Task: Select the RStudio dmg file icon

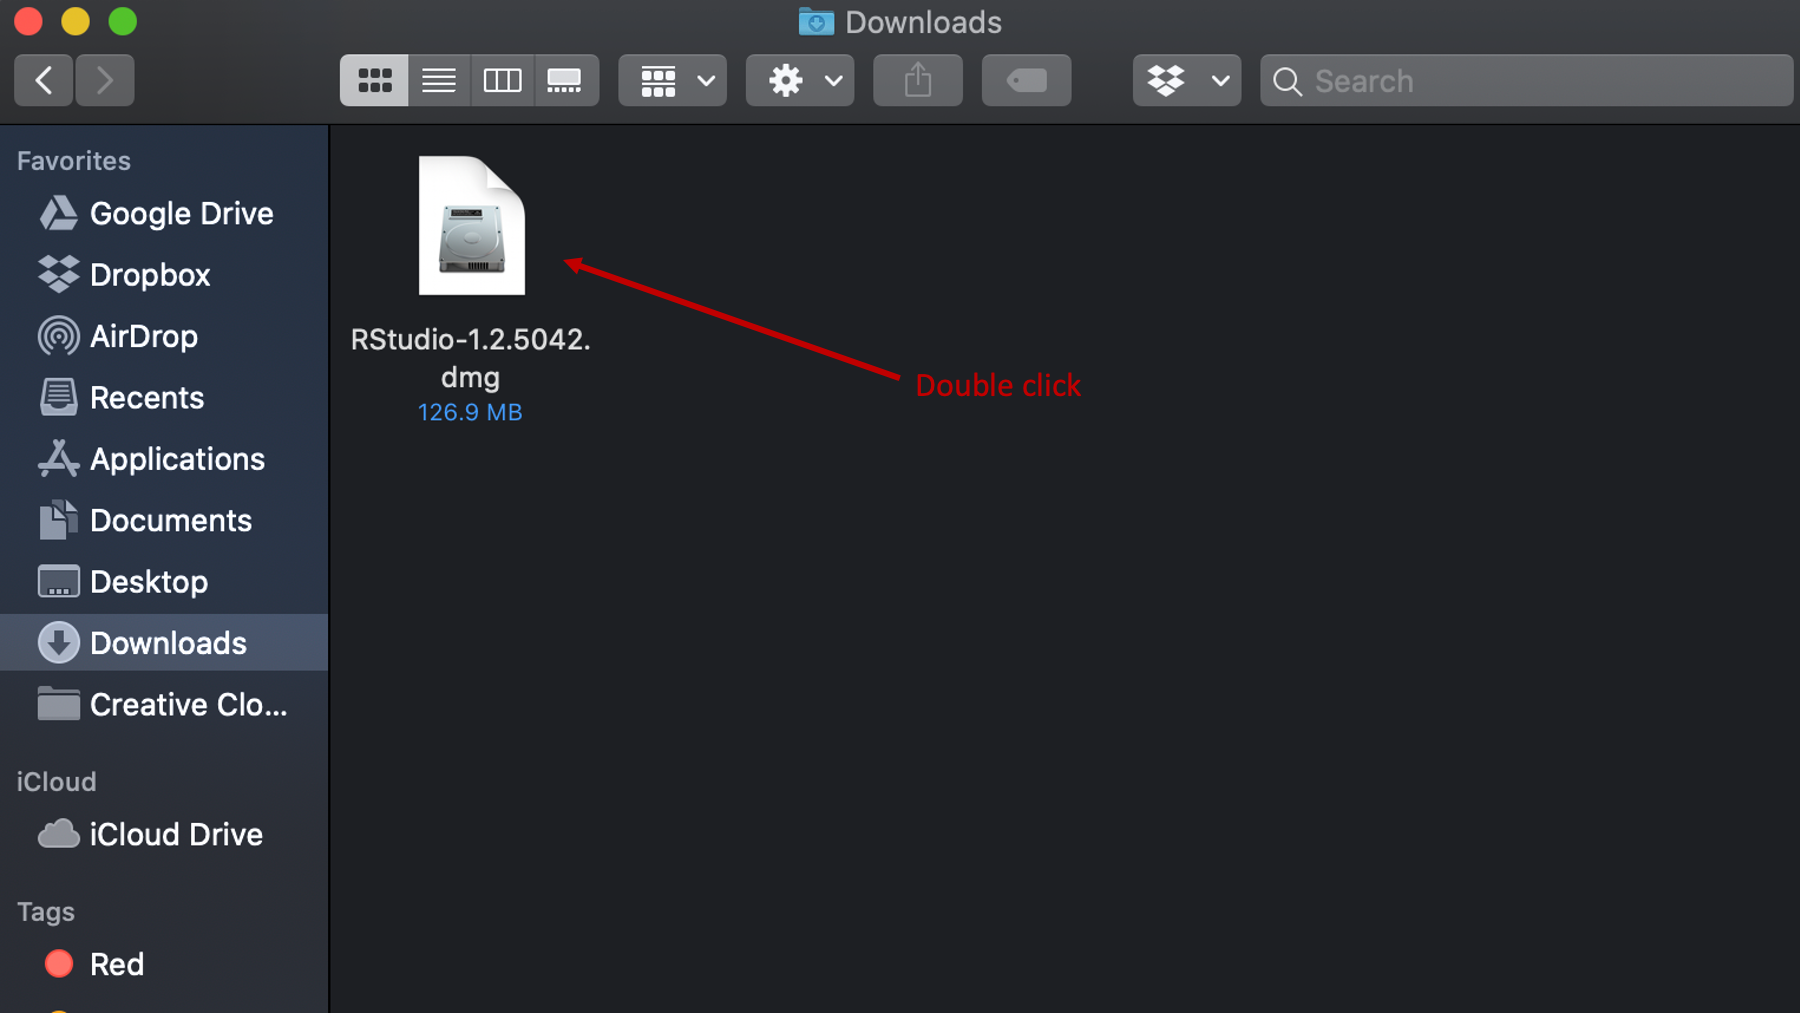Action: [x=471, y=226]
